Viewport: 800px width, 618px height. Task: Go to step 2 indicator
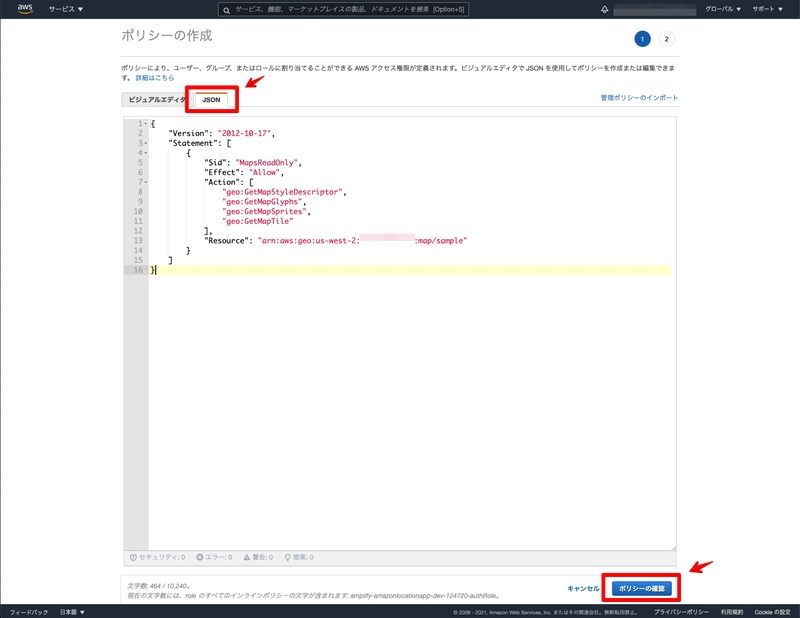pos(666,39)
